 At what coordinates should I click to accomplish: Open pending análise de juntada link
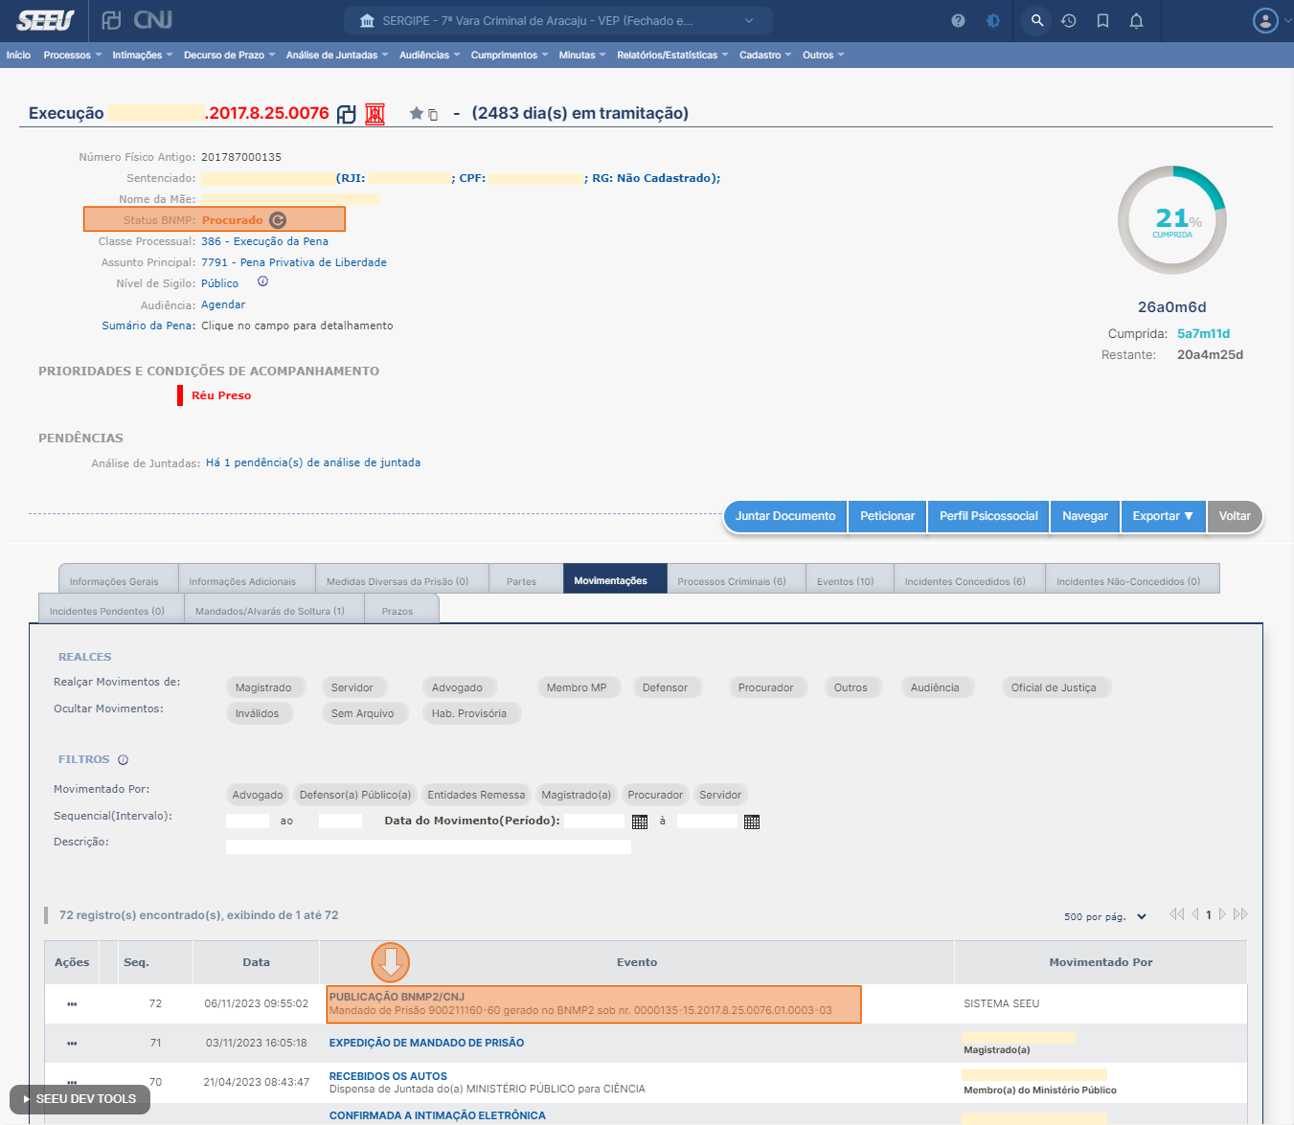coord(313,463)
